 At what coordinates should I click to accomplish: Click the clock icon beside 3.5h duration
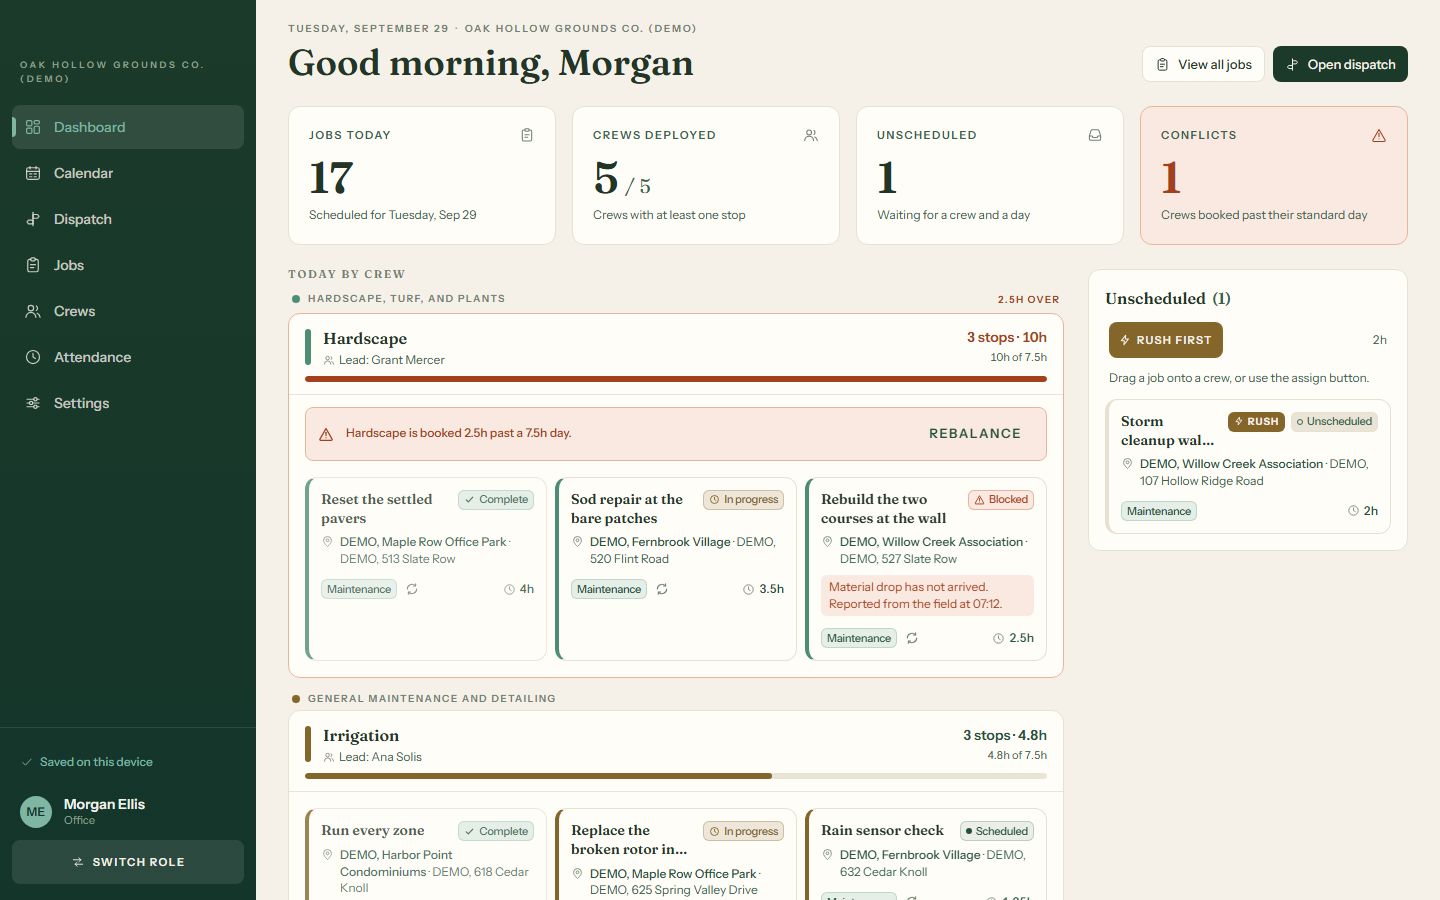click(x=748, y=590)
